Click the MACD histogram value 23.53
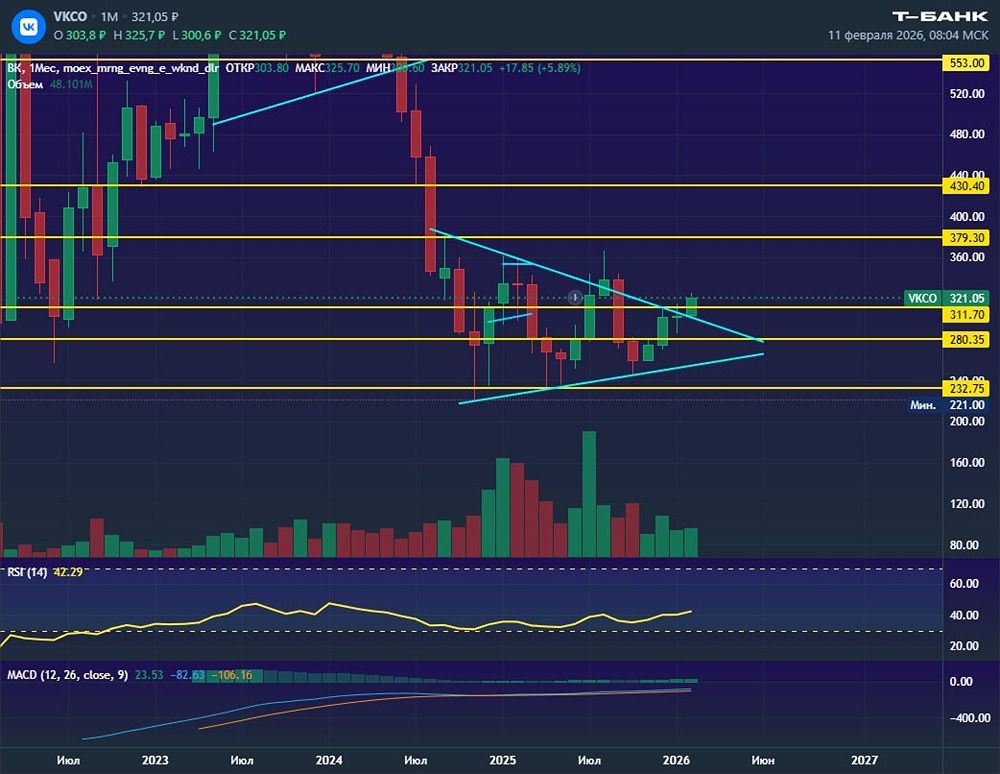The height and width of the screenshot is (774, 1000). (x=149, y=675)
